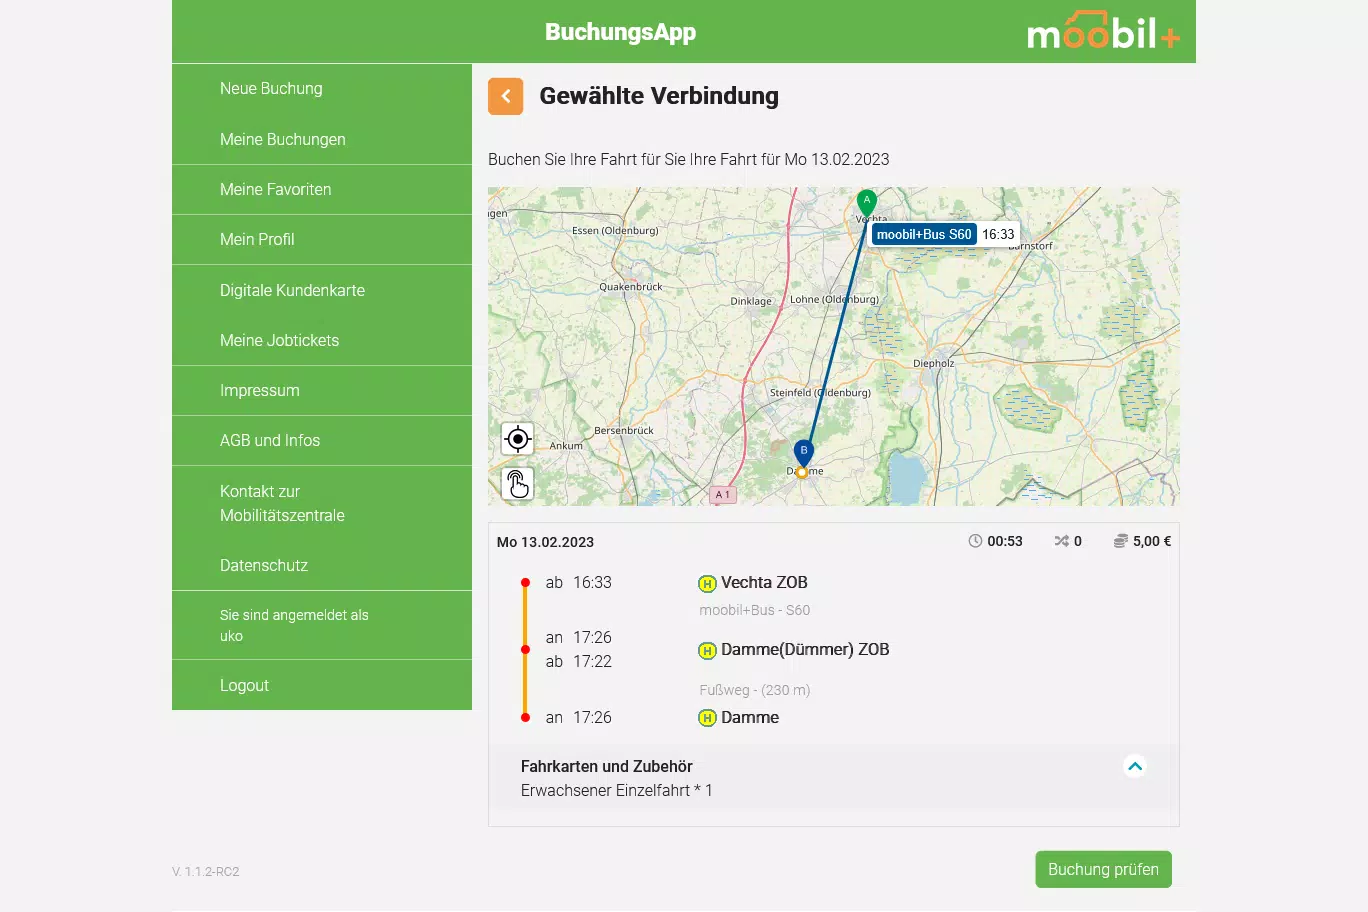
Task: Open Neue Buchung from the sidebar
Action: click(x=270, y=88)
